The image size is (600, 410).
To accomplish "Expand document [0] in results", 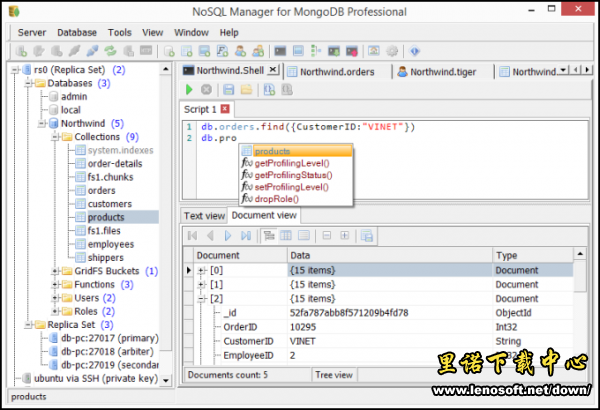I will (x=201, y=271).
